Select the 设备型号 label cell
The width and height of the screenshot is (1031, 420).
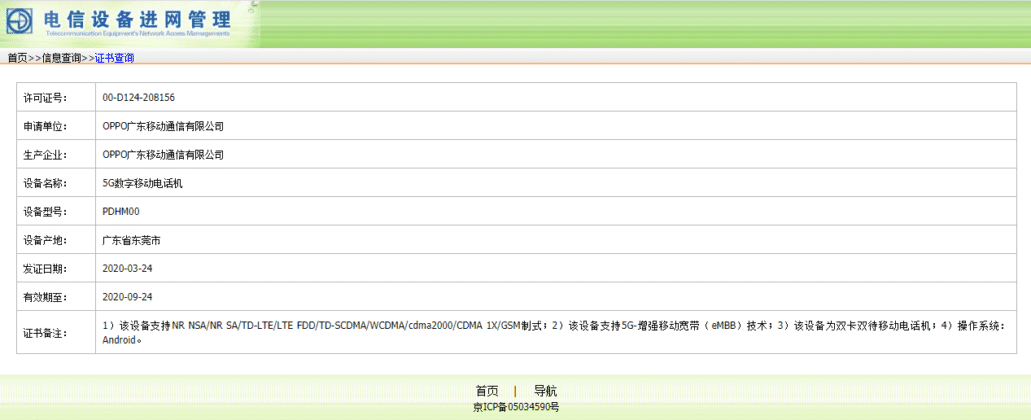tap(56, 212)
